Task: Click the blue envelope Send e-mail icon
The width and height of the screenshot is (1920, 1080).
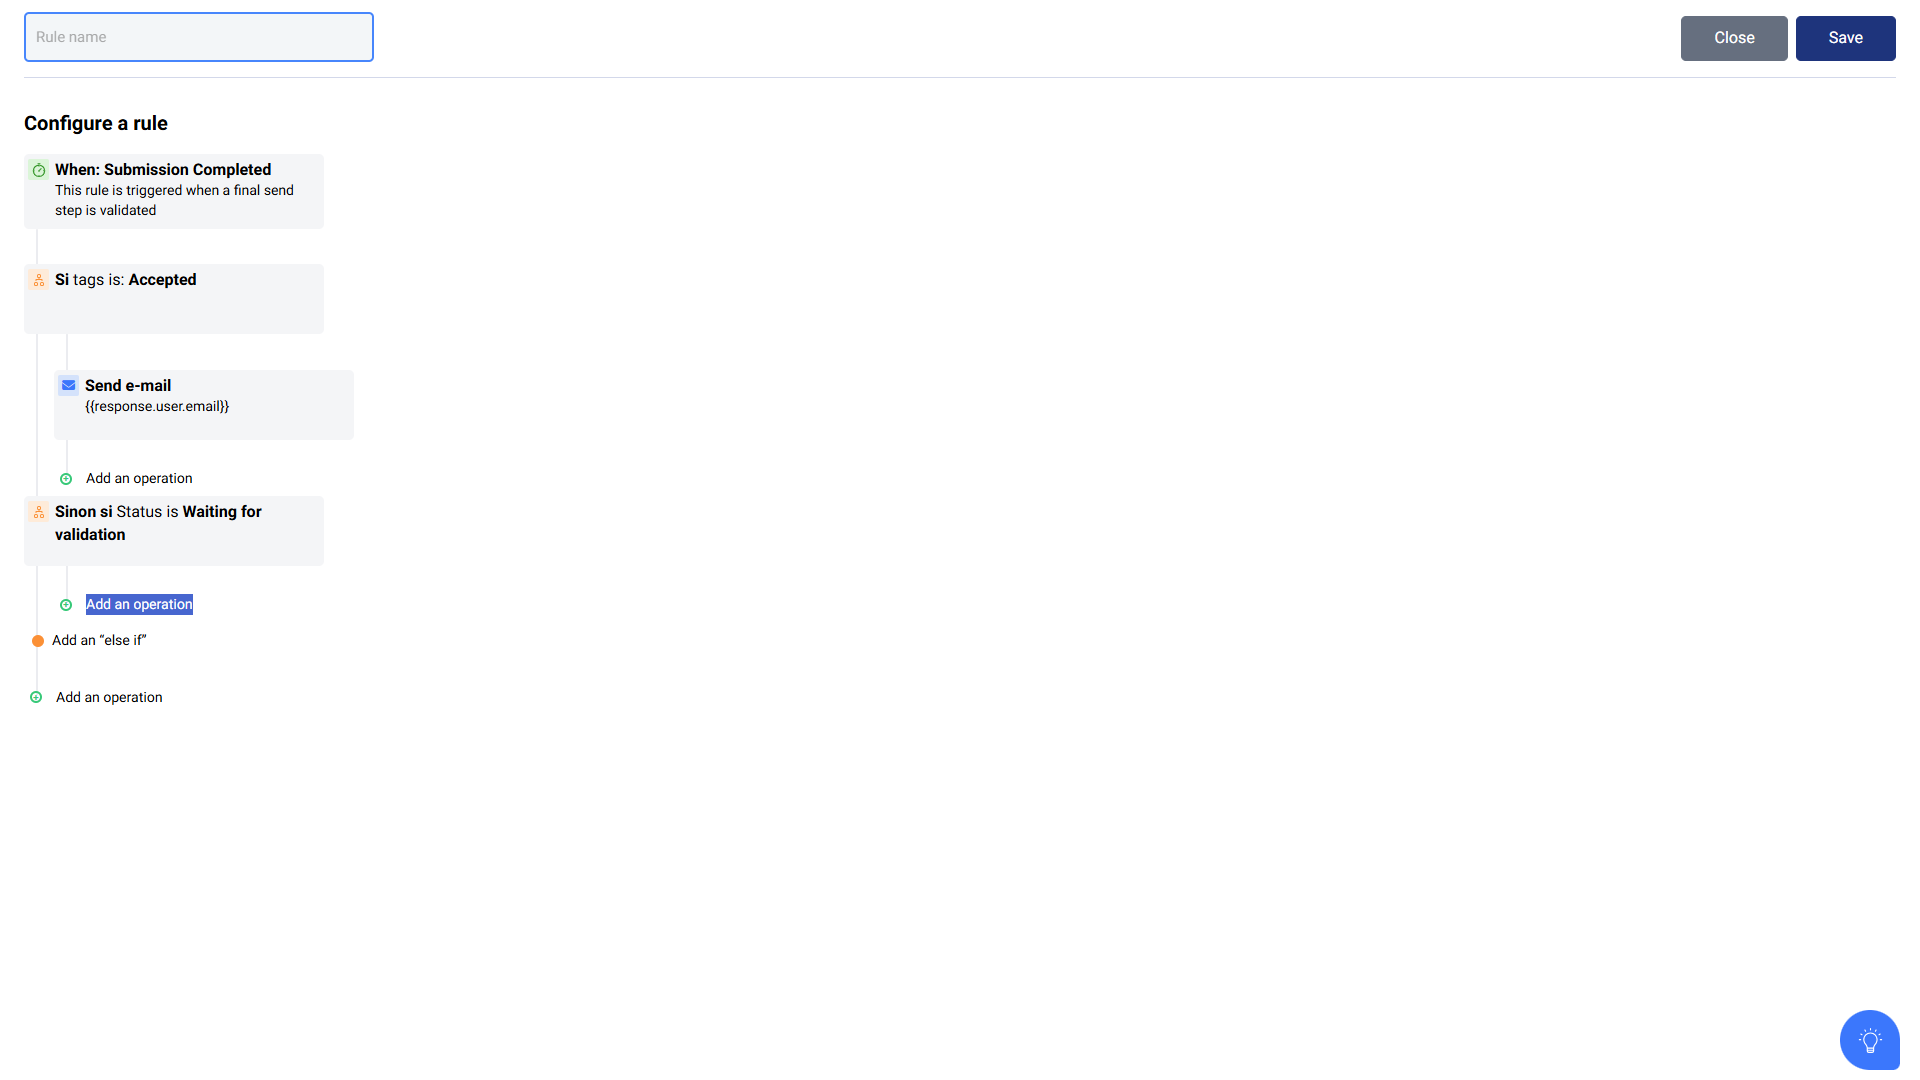Action: click(x=69, y=385)
